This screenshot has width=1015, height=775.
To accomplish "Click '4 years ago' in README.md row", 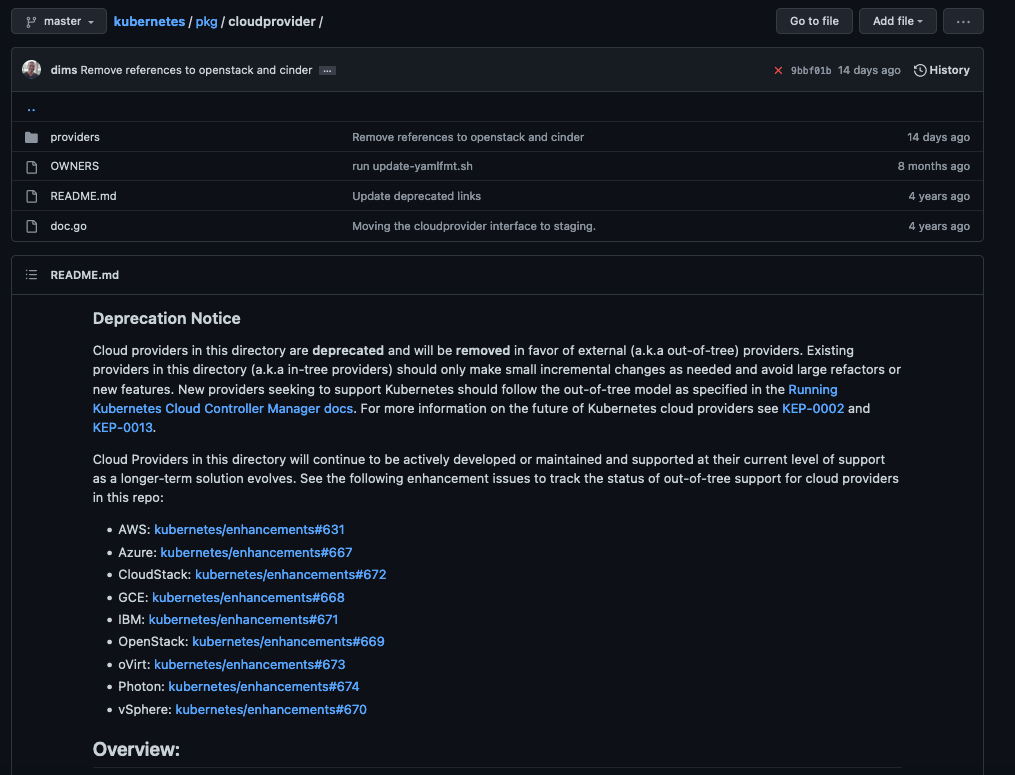I will (x=939, y=196).
